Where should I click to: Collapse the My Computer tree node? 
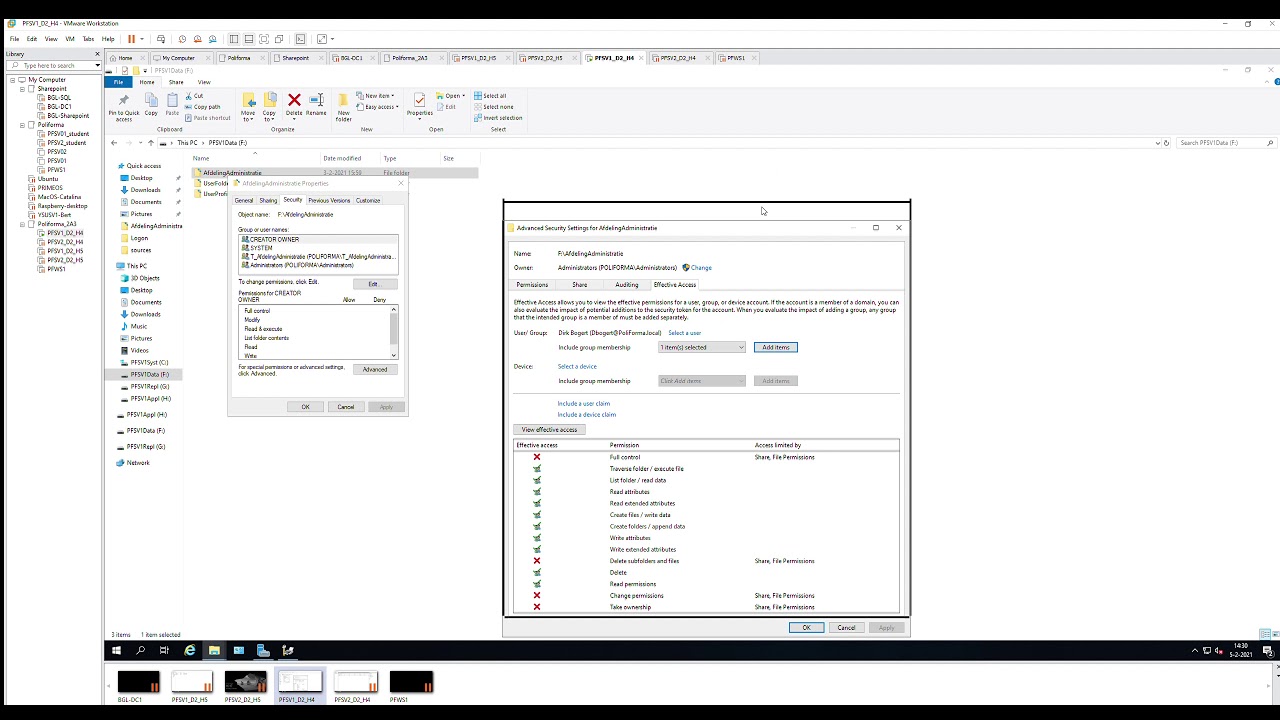coord(13,80)
